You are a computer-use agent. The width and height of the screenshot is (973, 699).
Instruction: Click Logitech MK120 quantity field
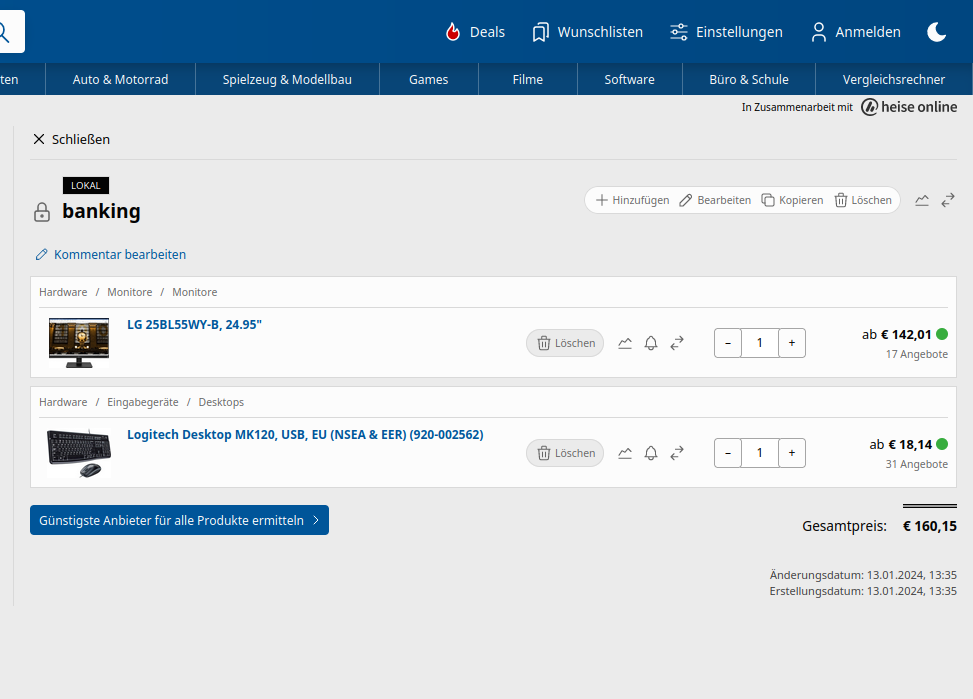tap(760, 453)
